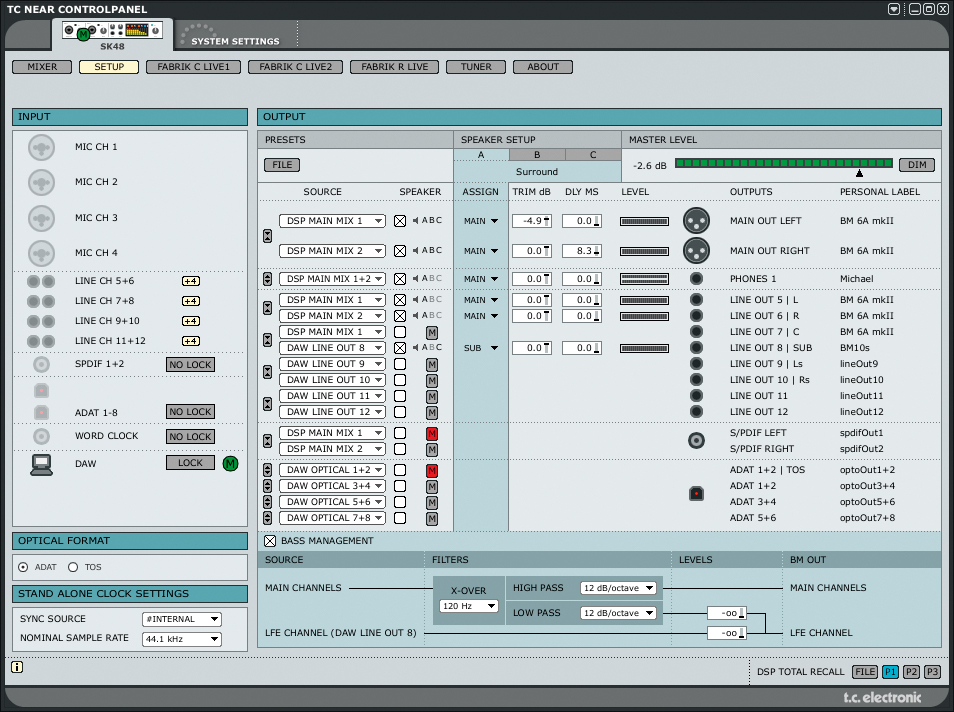Open the High Pass 12 dB/octave dropdown

[x=620, y=588]
